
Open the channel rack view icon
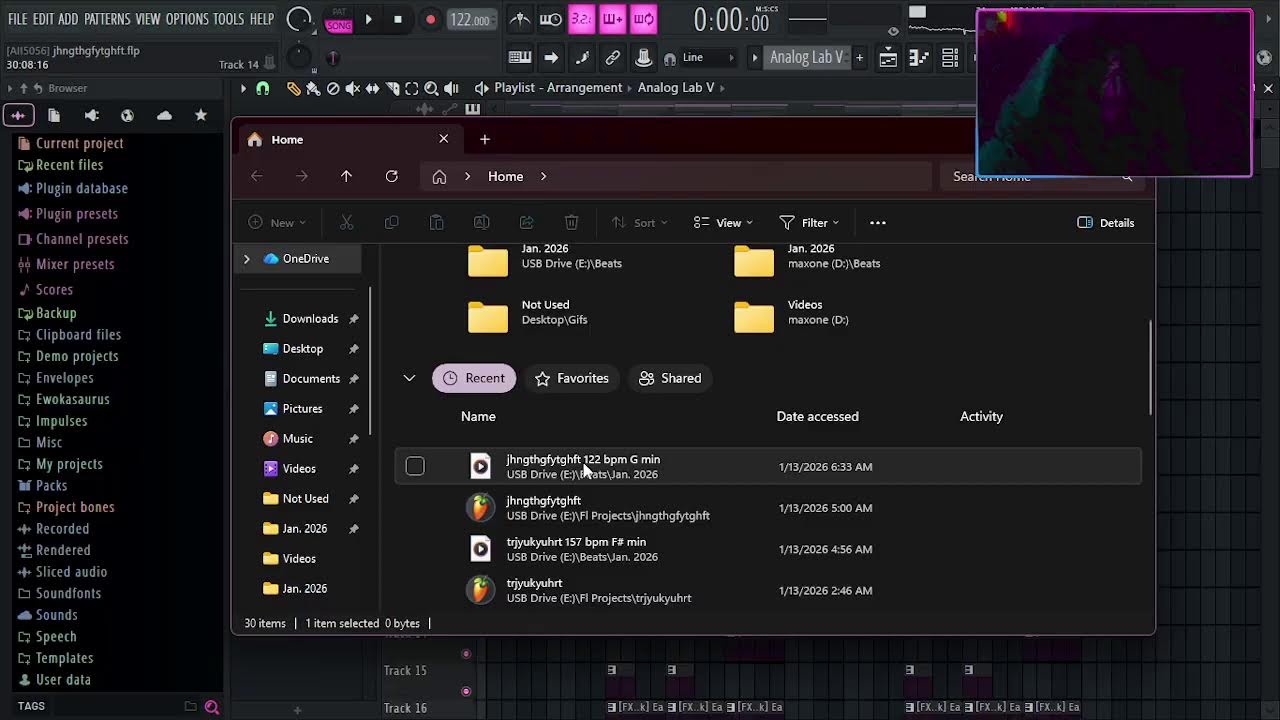pyautogui.click(x=950, y=58)
